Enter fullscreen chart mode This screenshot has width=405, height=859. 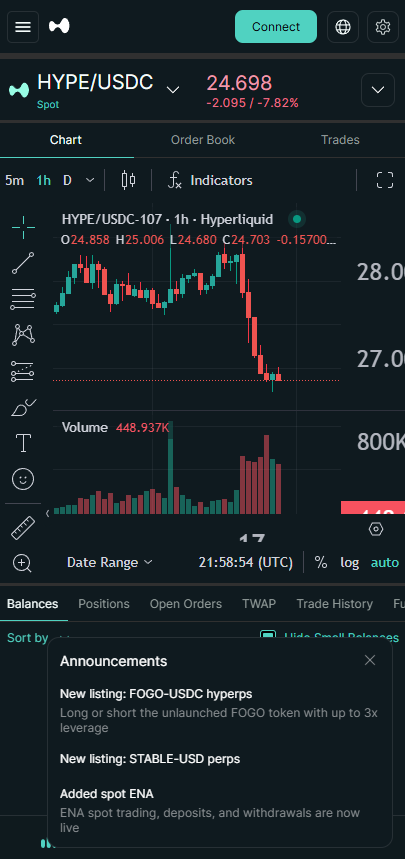point(385,180)
